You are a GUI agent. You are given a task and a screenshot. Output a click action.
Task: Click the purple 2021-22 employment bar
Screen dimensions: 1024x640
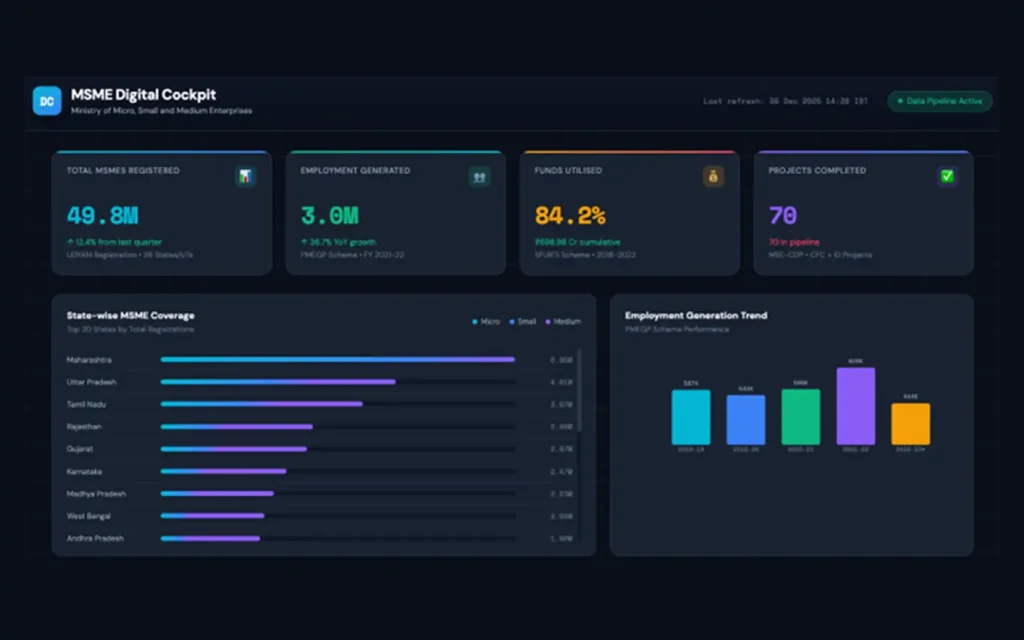point(855,406)
